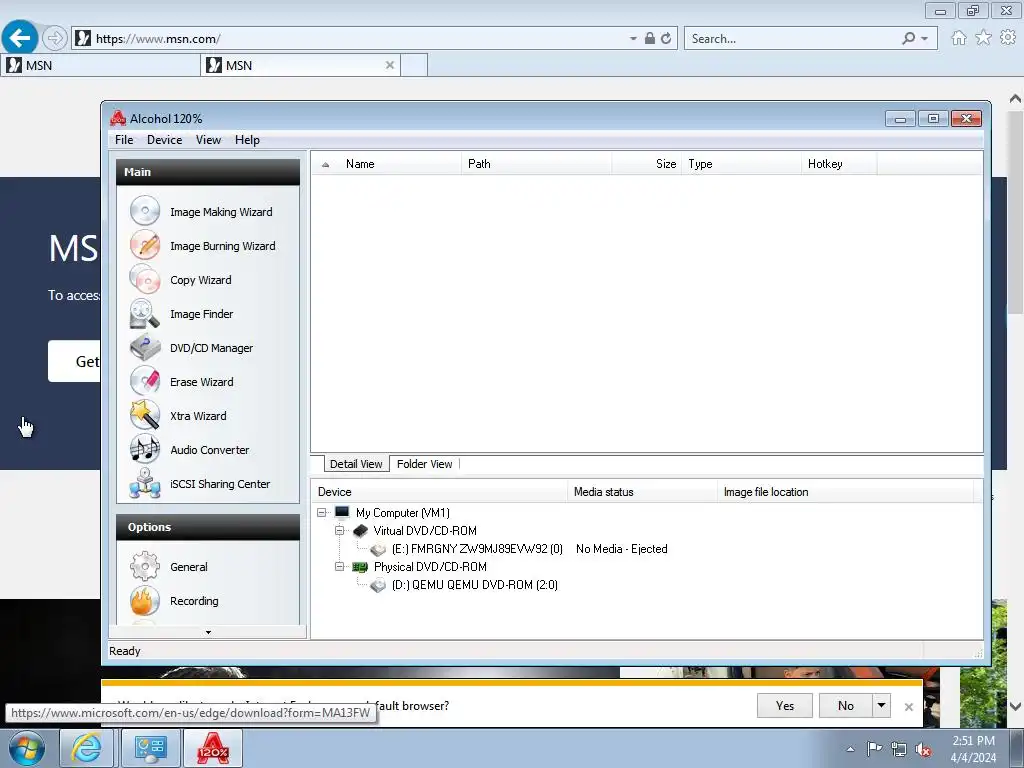Click the browser back arrow button
The width and height of the screenshot is (1024, 768).
20,38
